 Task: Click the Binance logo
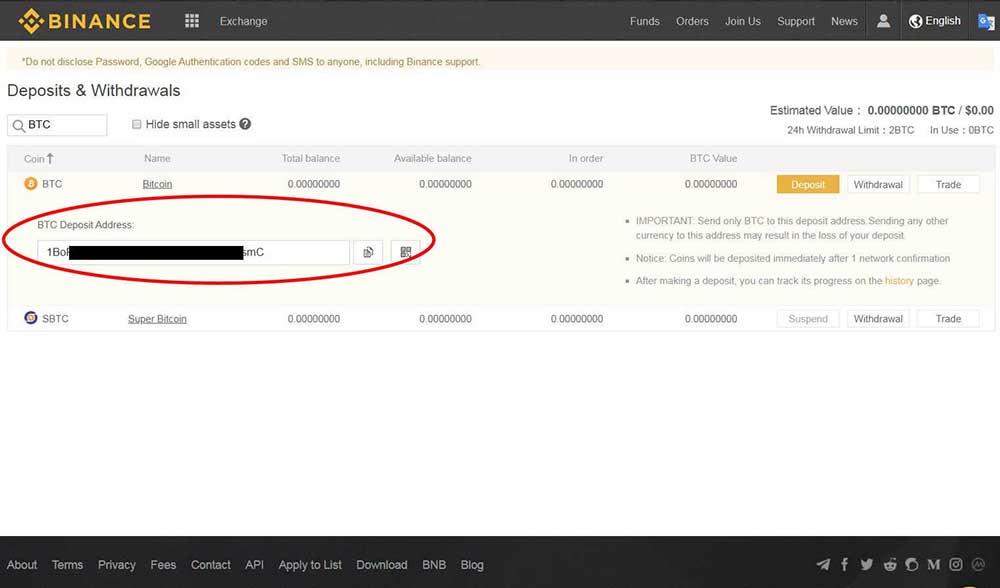[85, 21]
